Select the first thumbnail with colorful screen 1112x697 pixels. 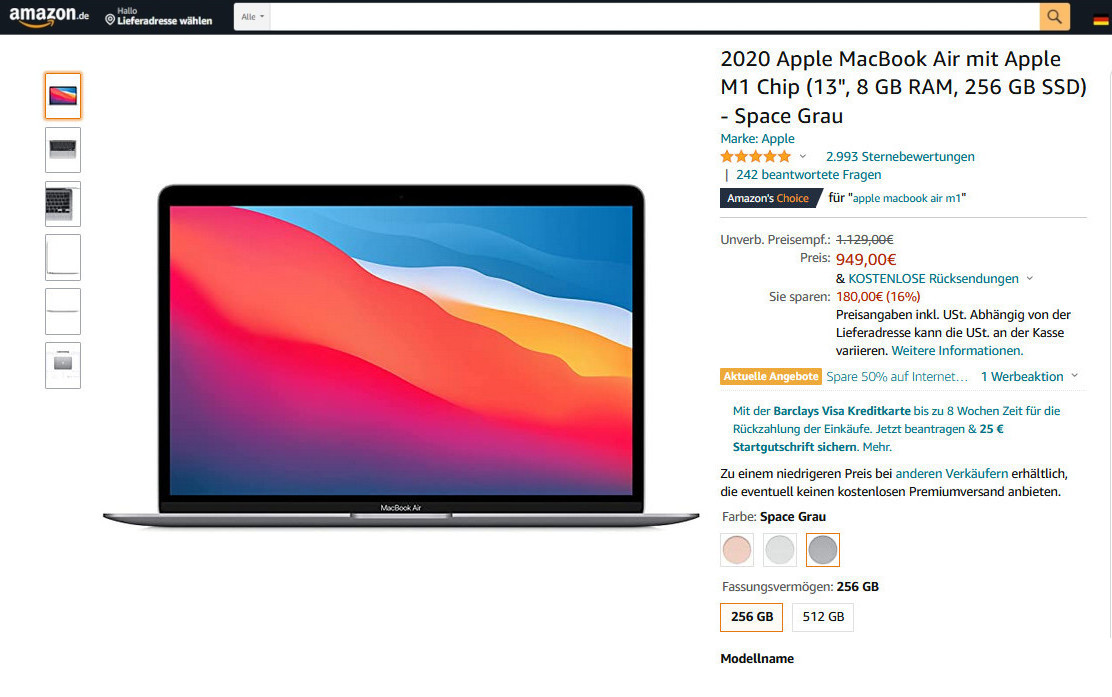click(63, 96)
